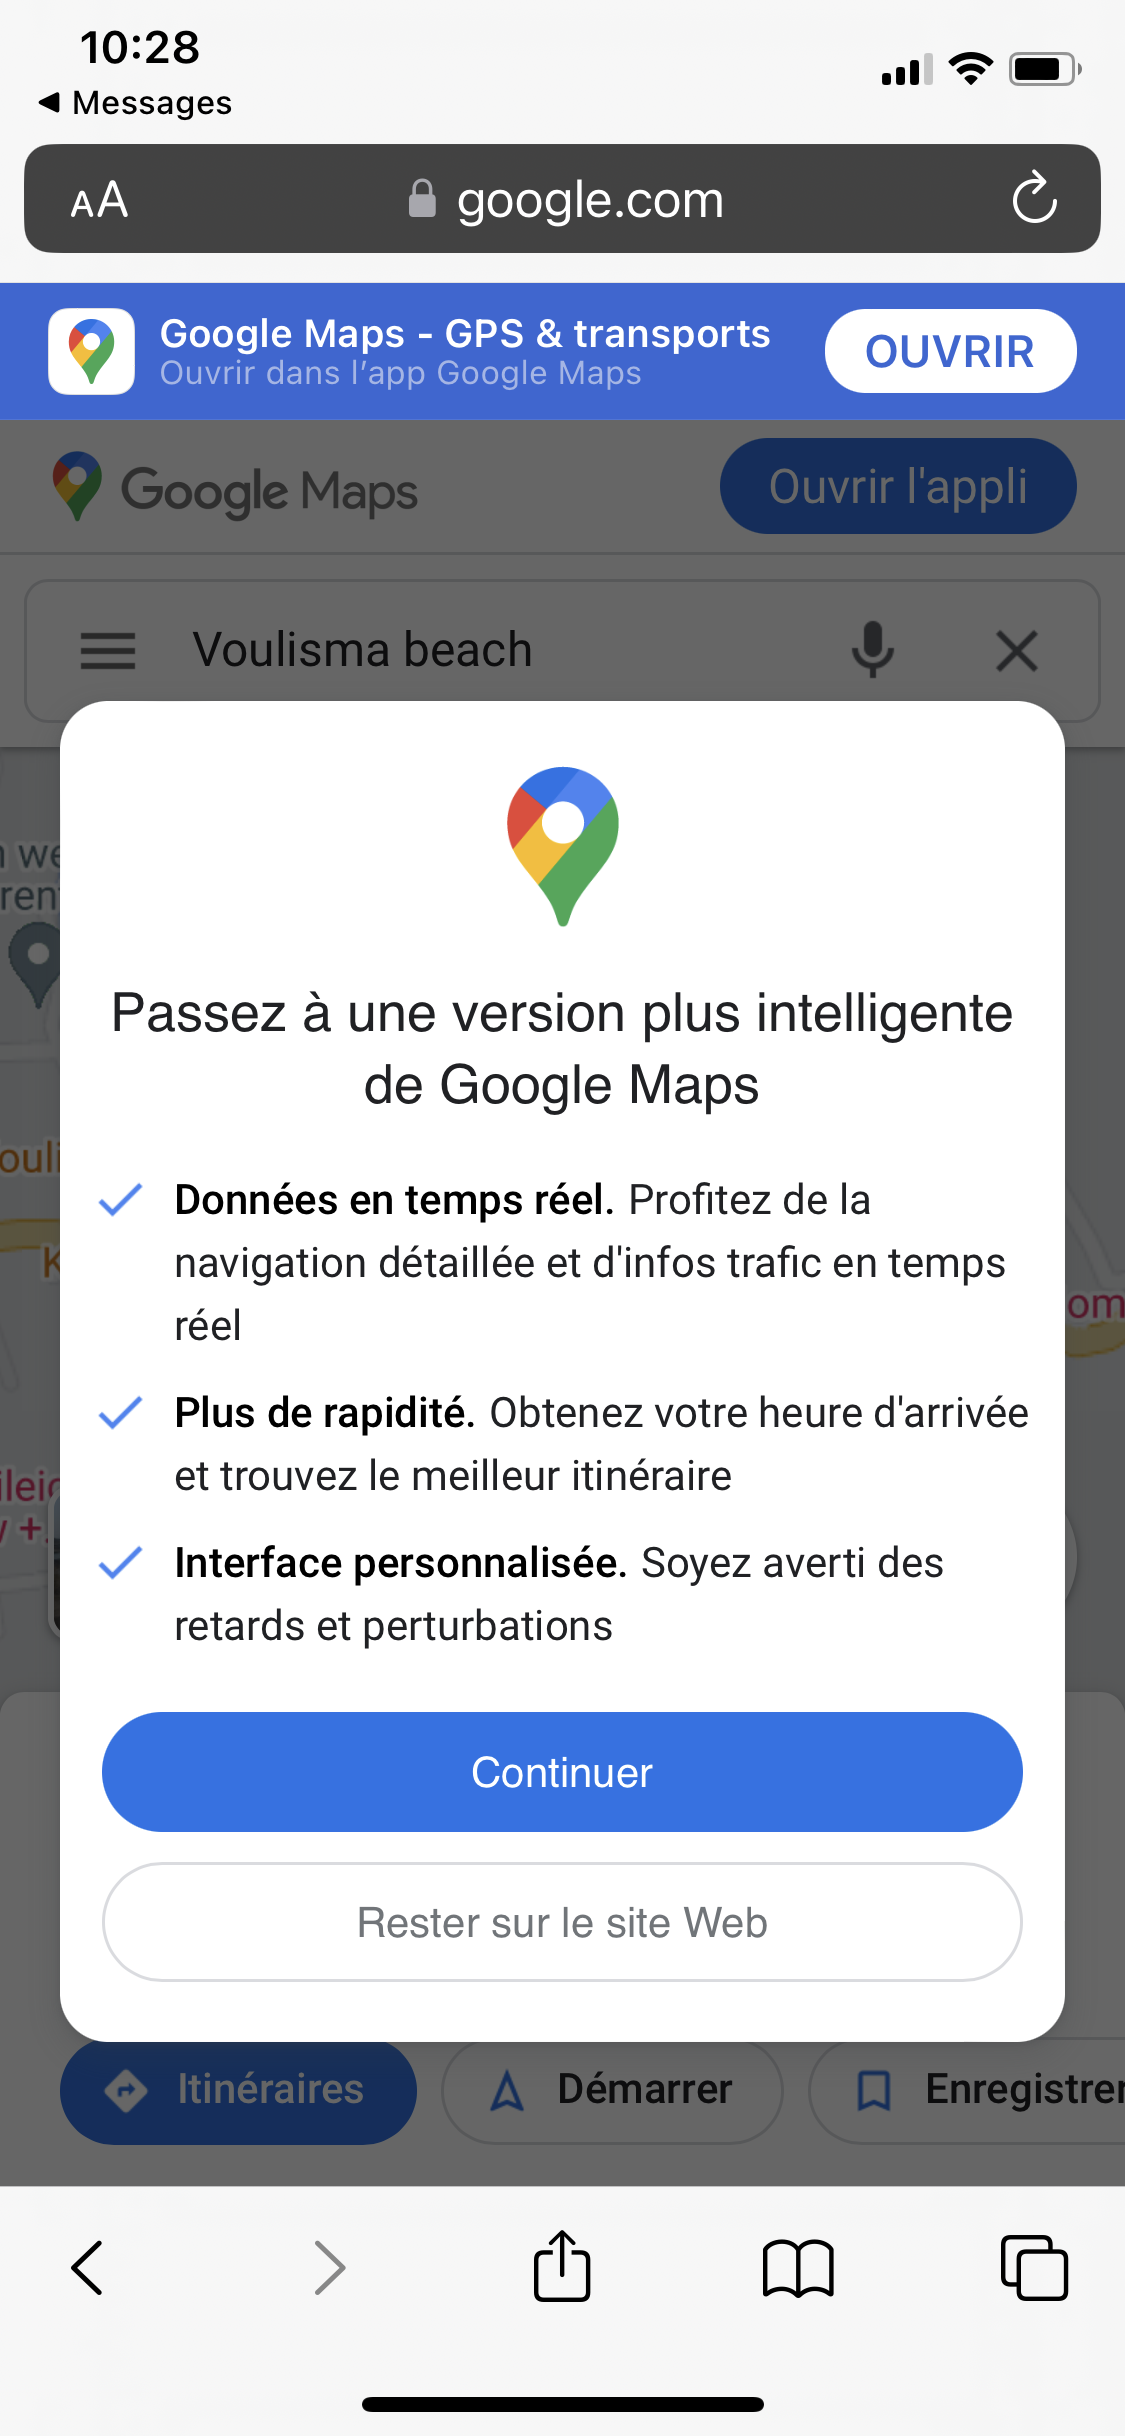Tap the Safari share icon
Screen dimensions: 1125x2436
(x=562, y=2266)
